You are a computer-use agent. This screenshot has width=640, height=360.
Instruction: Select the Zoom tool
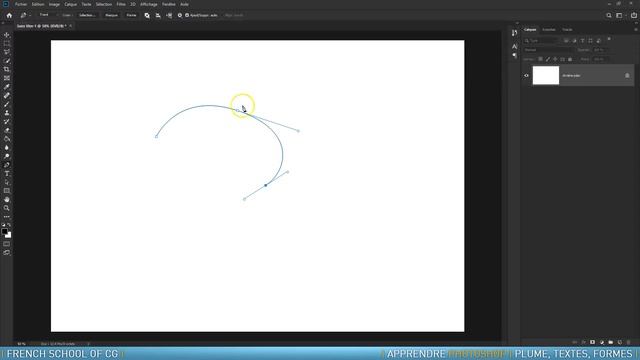7,208
